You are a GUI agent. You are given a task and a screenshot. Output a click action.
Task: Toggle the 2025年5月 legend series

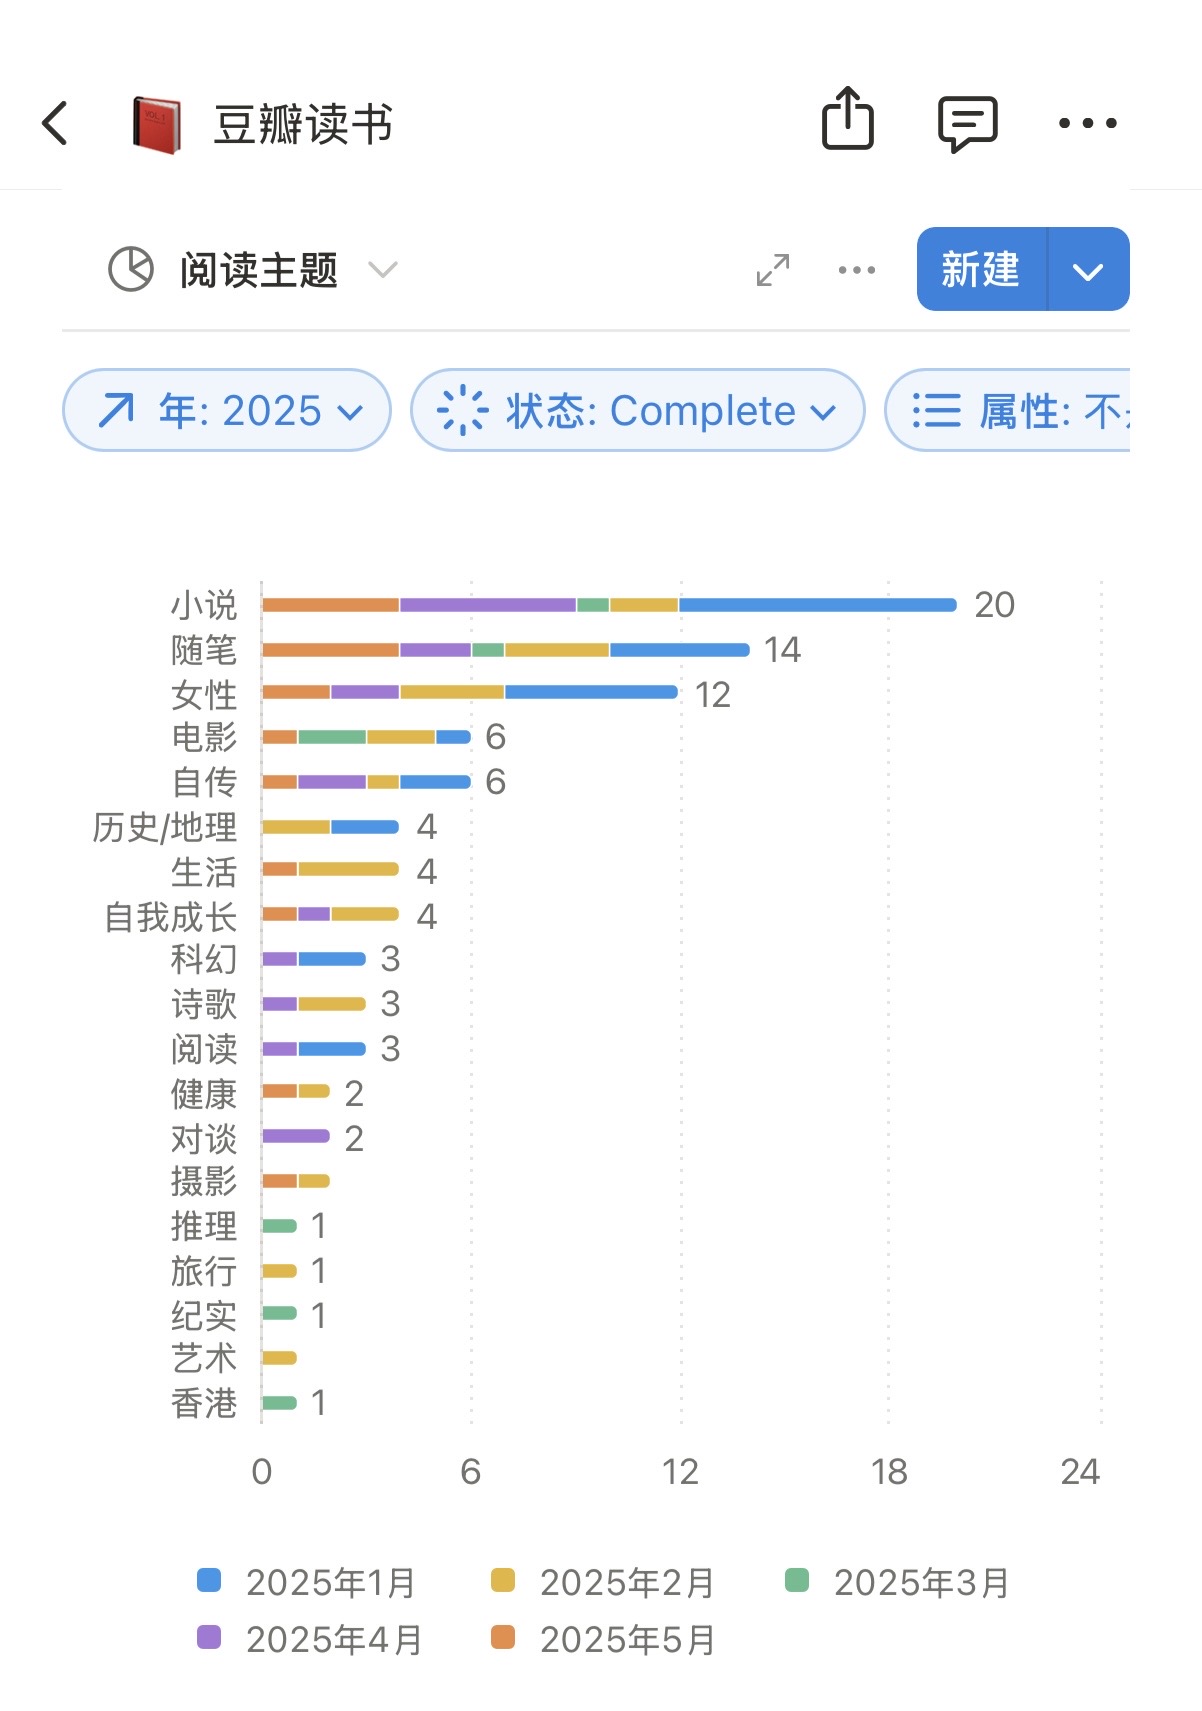[x=603, y=1640]
